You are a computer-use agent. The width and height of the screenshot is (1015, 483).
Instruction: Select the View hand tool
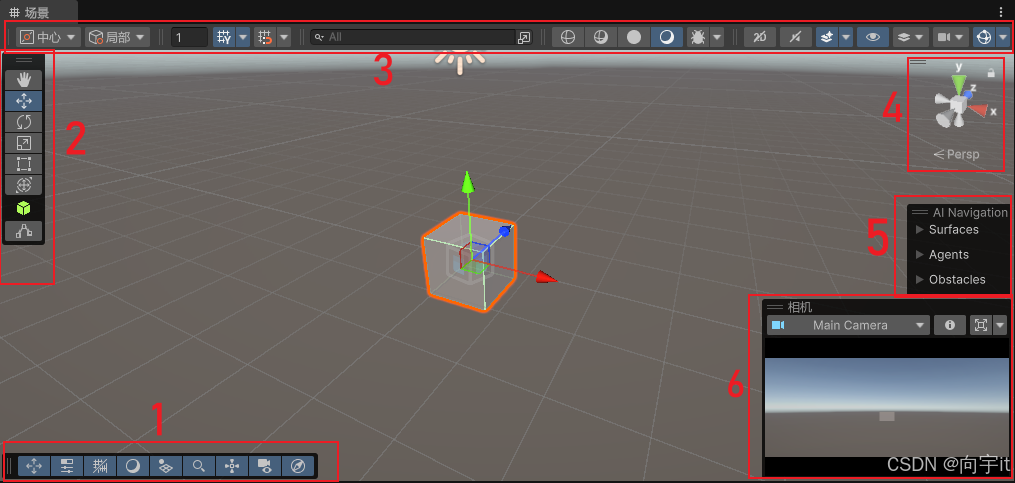[x=23, y=80]
